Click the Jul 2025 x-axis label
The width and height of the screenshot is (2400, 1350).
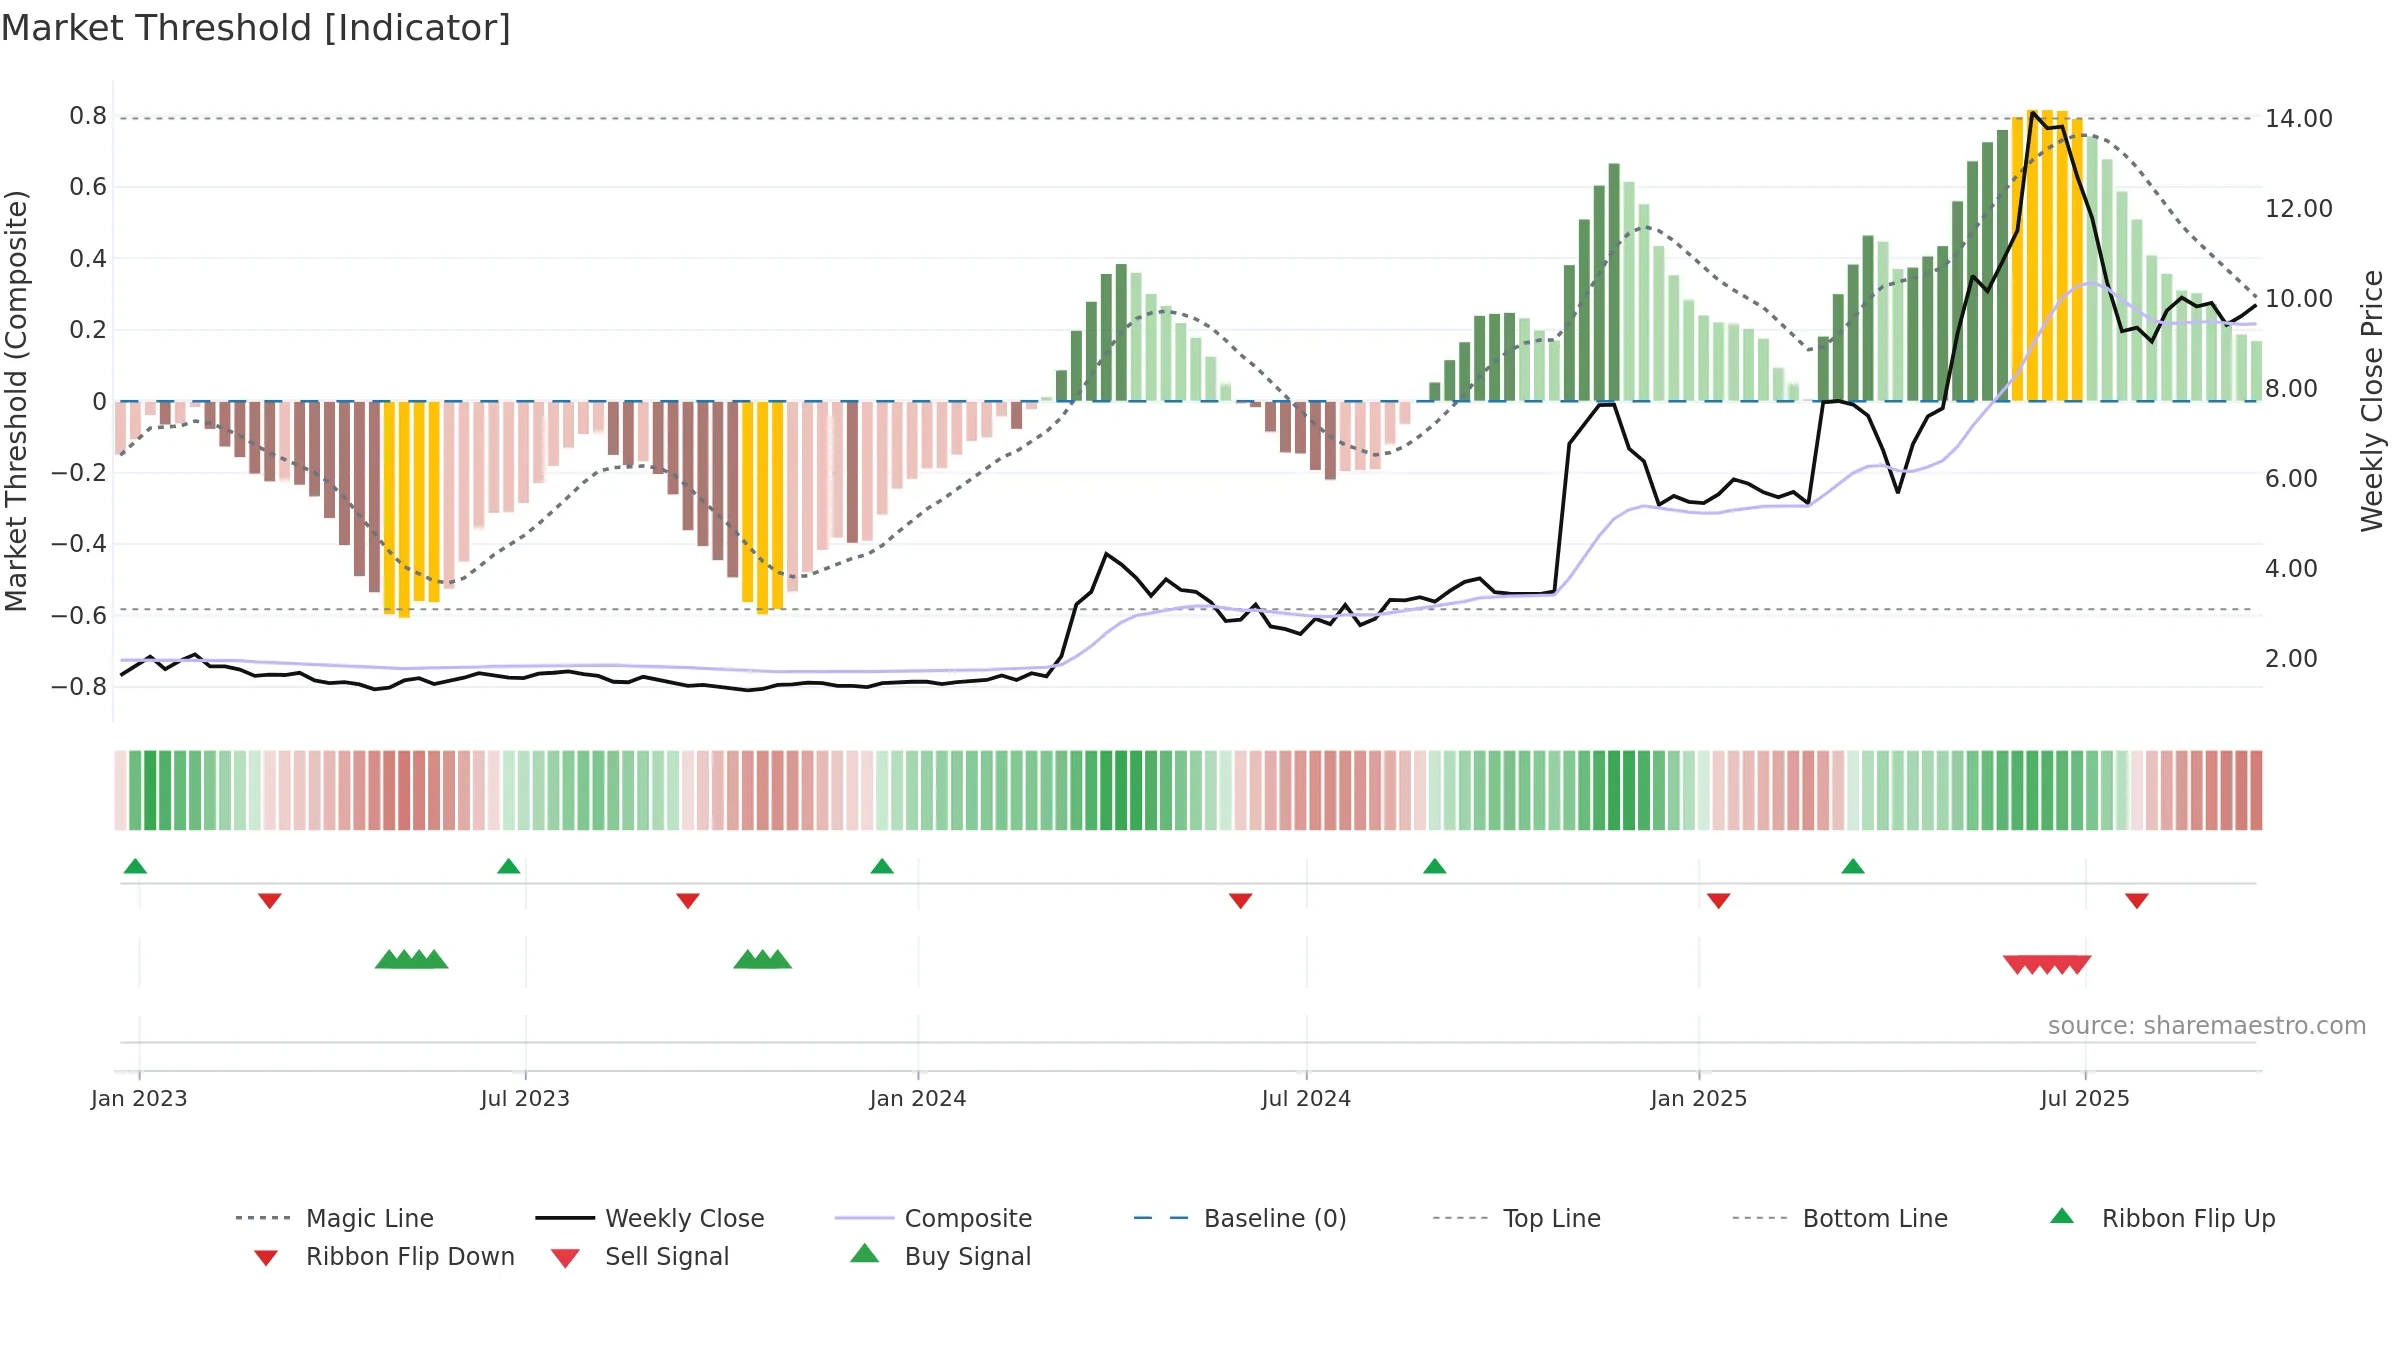pyautogui.click(x=2085, y=1099)
